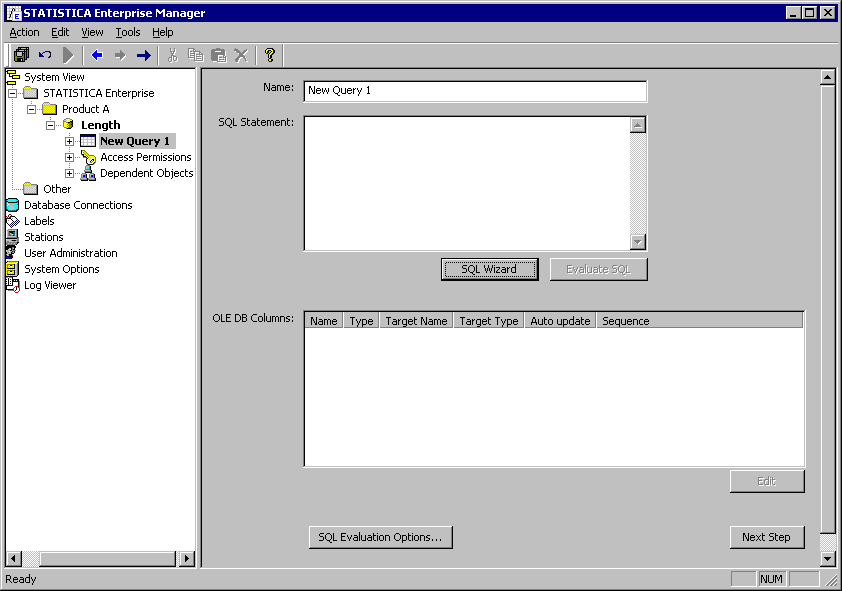This screenshot has width=842, height=591.
Task: Click the SQL Wizard button
Action: [489, 269]
